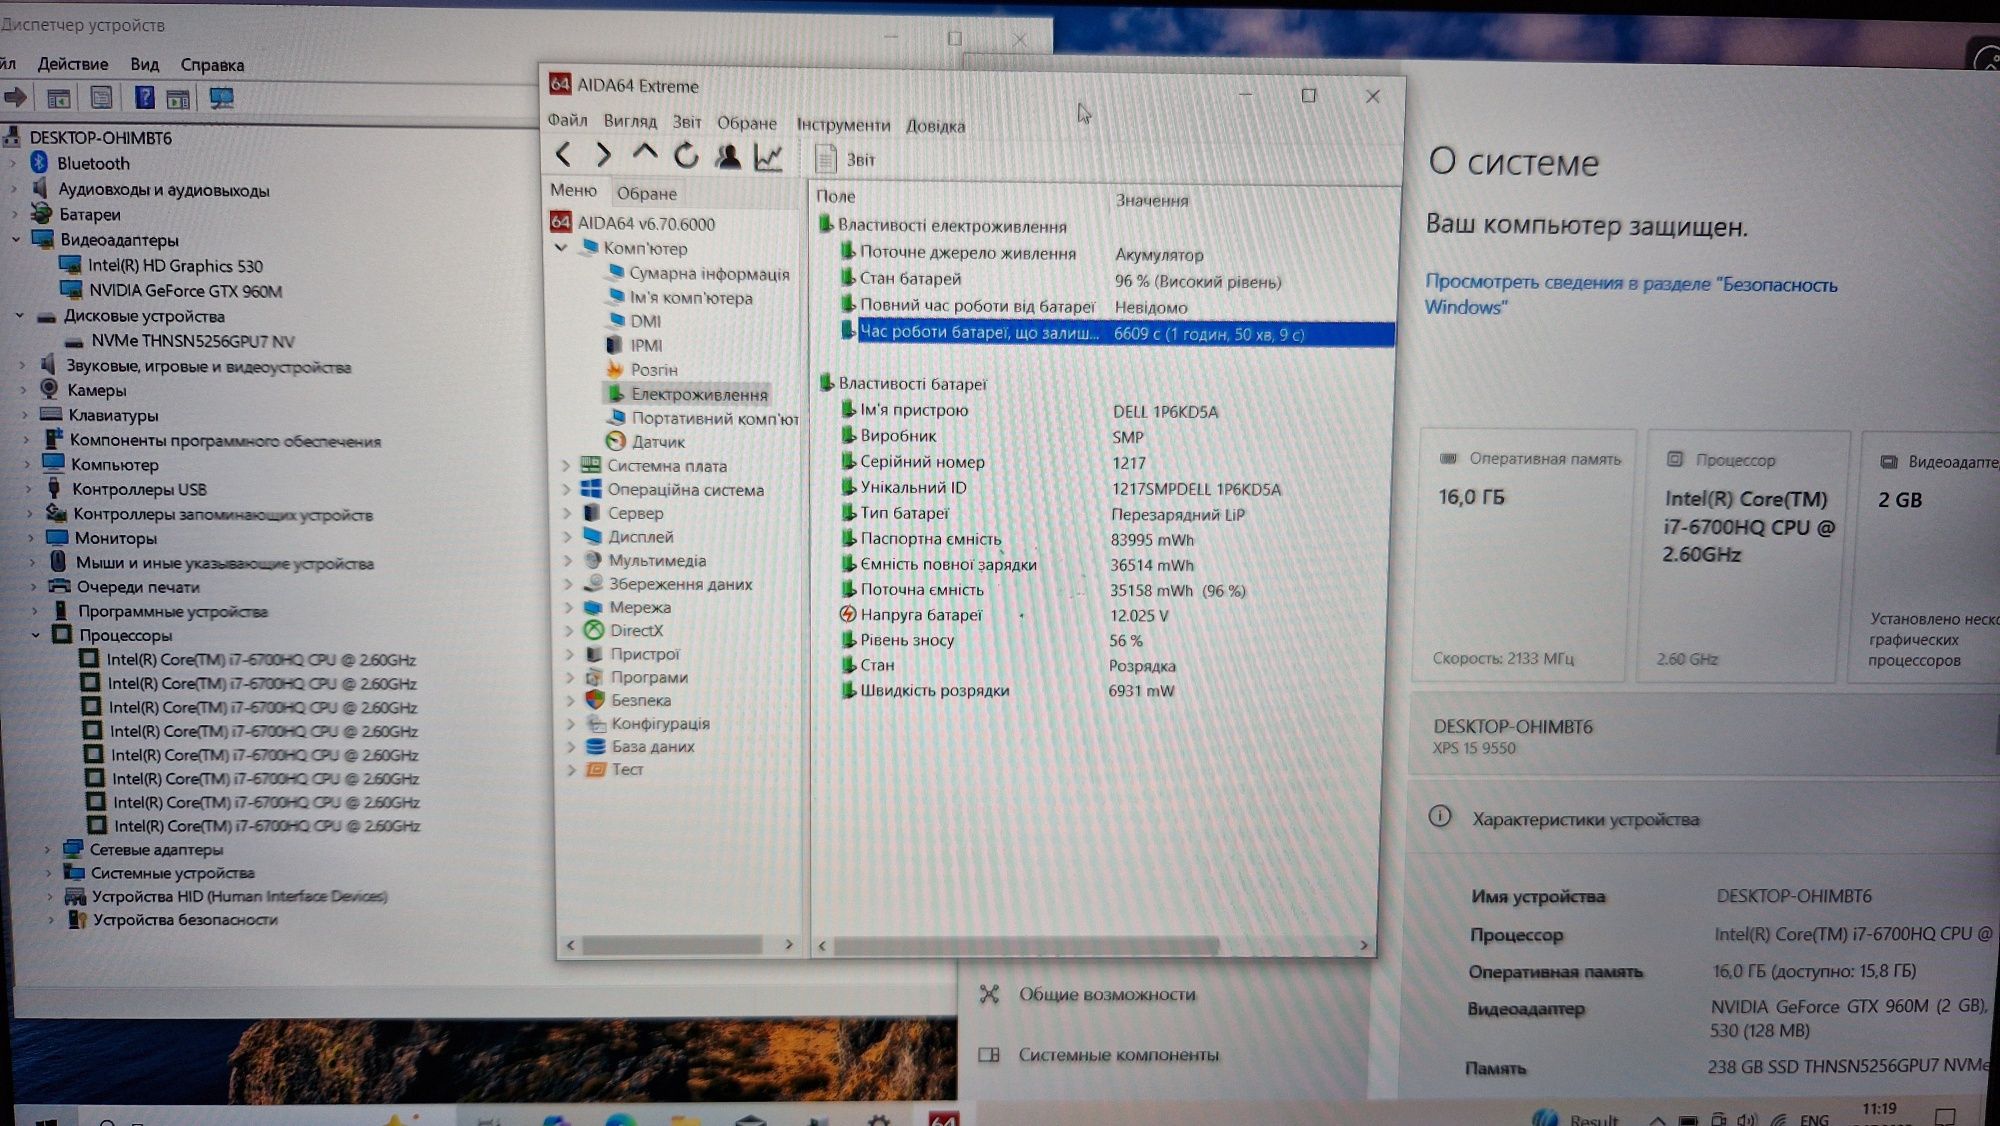Expand Bluetooth in Device Manager
The image size is (2000, 1126).
(14, 163)
